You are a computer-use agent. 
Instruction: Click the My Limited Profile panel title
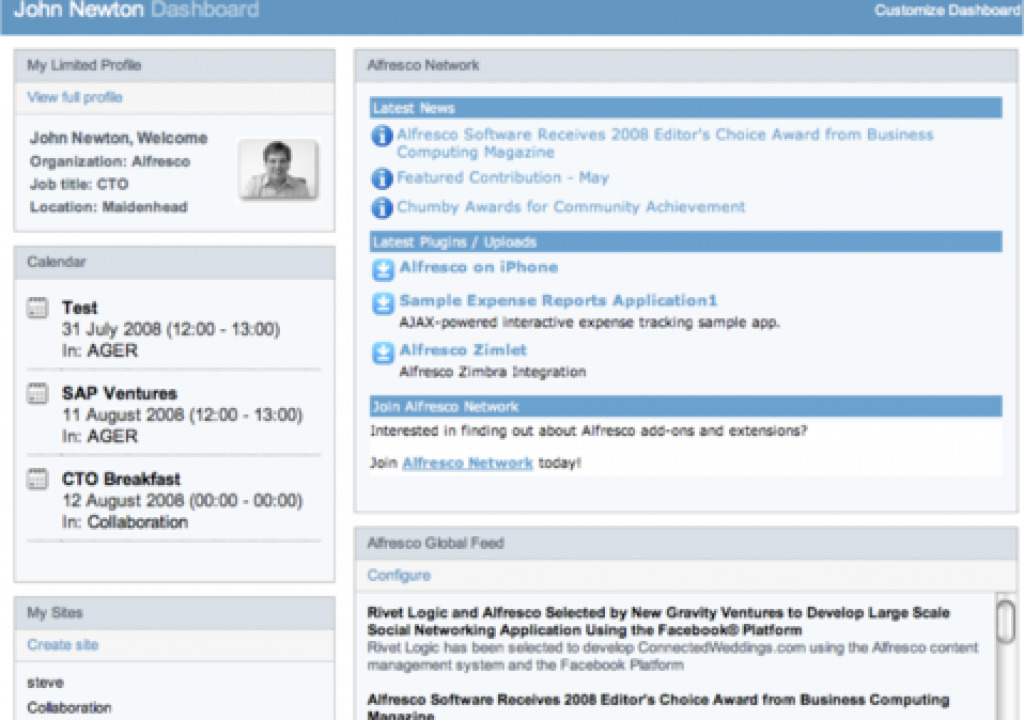[84, 65]
